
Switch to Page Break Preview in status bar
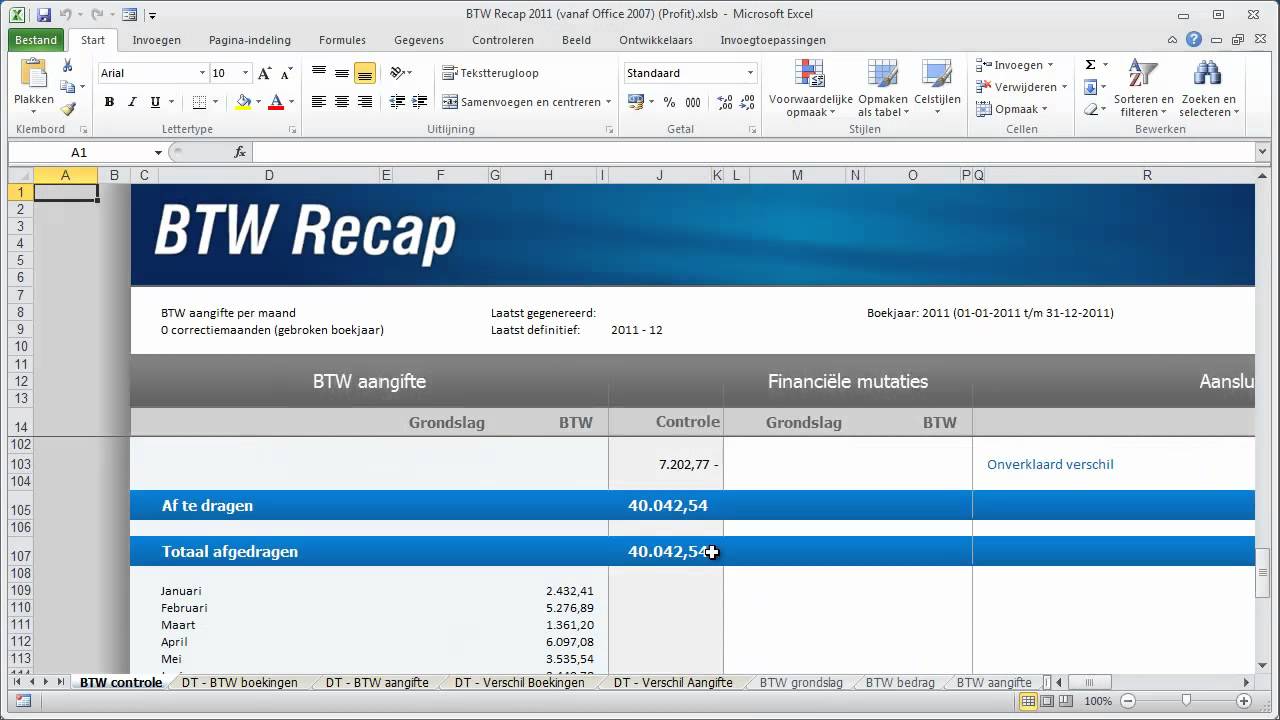tap(1065, 701)
